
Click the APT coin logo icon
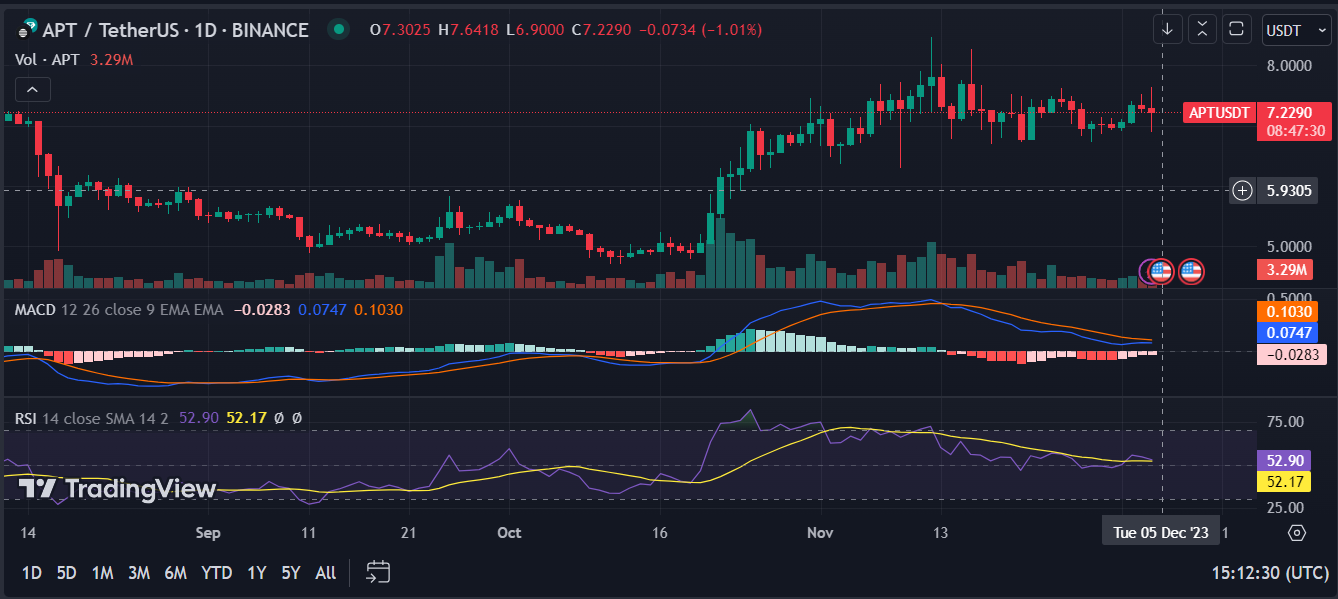pyautogui.click(x=27, y=30)
